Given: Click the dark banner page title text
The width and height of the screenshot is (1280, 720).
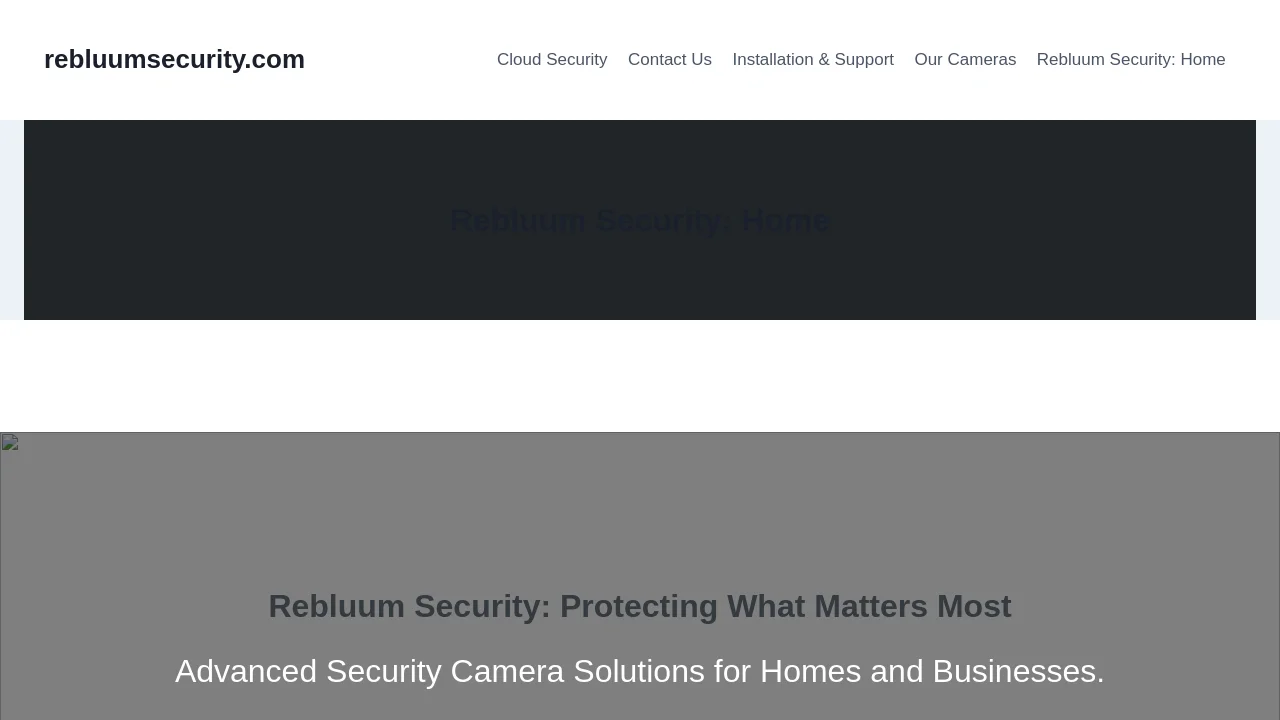Looking at the screenshot, I should 640,220.
